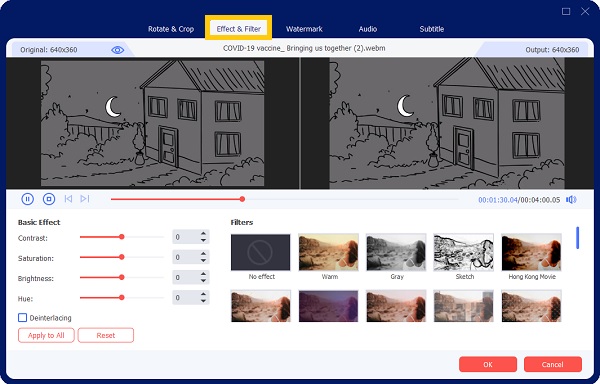Image resolution: width=600 pixels, height=384 pixels.
Task: Switch to the Watermark tab
Action: (x=304, y=29)
